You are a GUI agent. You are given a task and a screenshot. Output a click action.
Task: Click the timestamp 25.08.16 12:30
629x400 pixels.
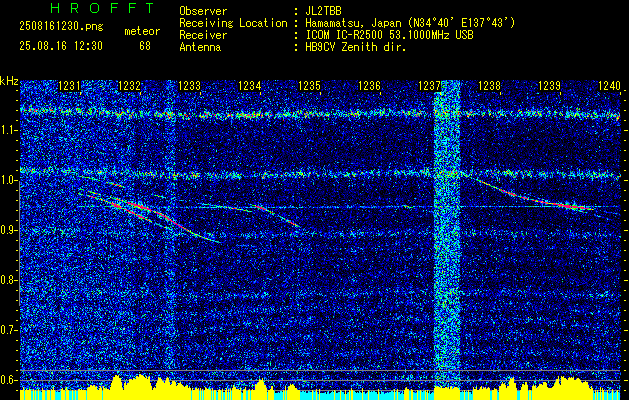[x=61, y=46]
